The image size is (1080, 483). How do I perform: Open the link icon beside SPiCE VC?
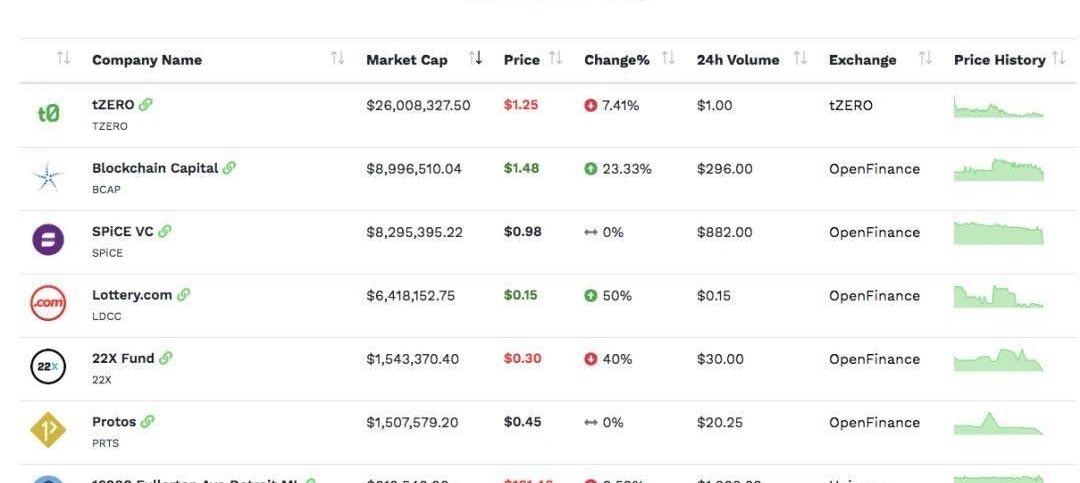165,232
